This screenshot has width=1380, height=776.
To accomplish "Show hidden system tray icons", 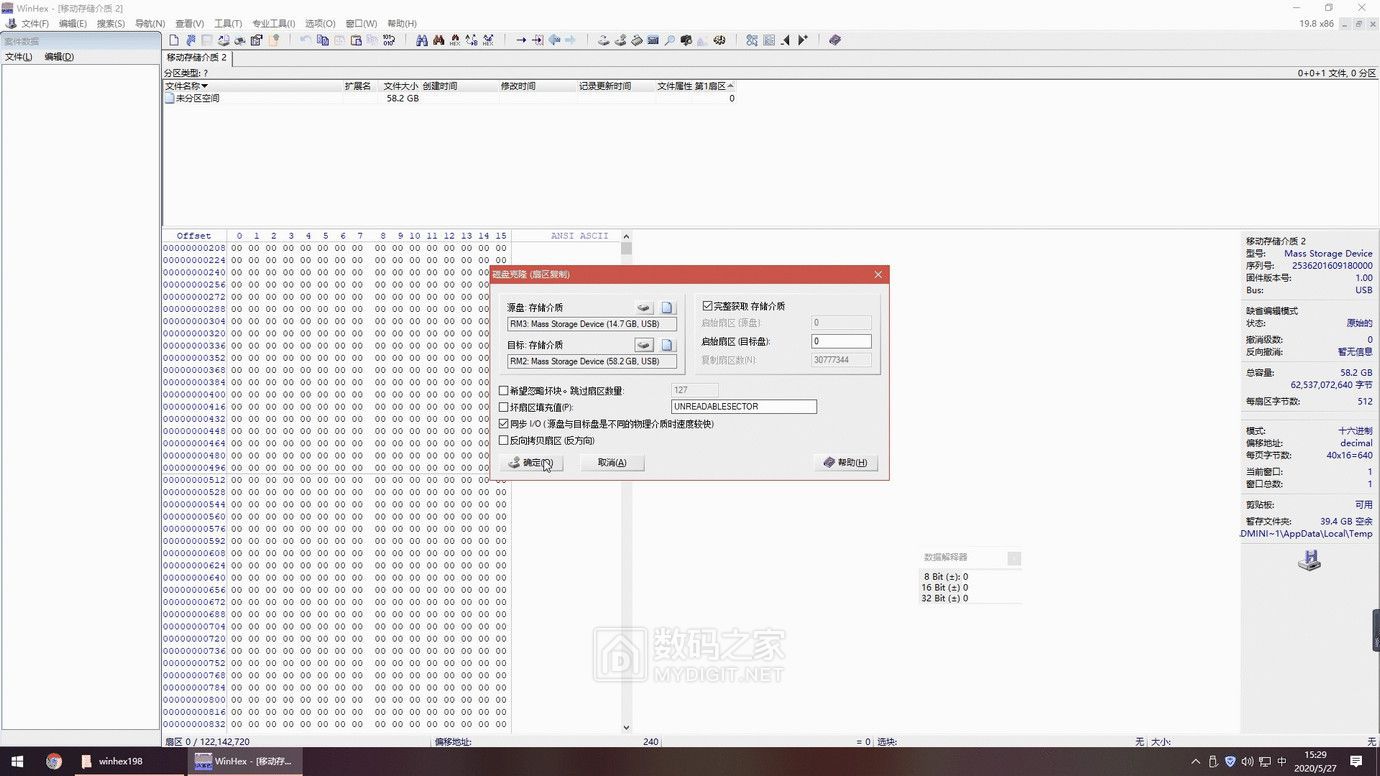I will 1196,762.
